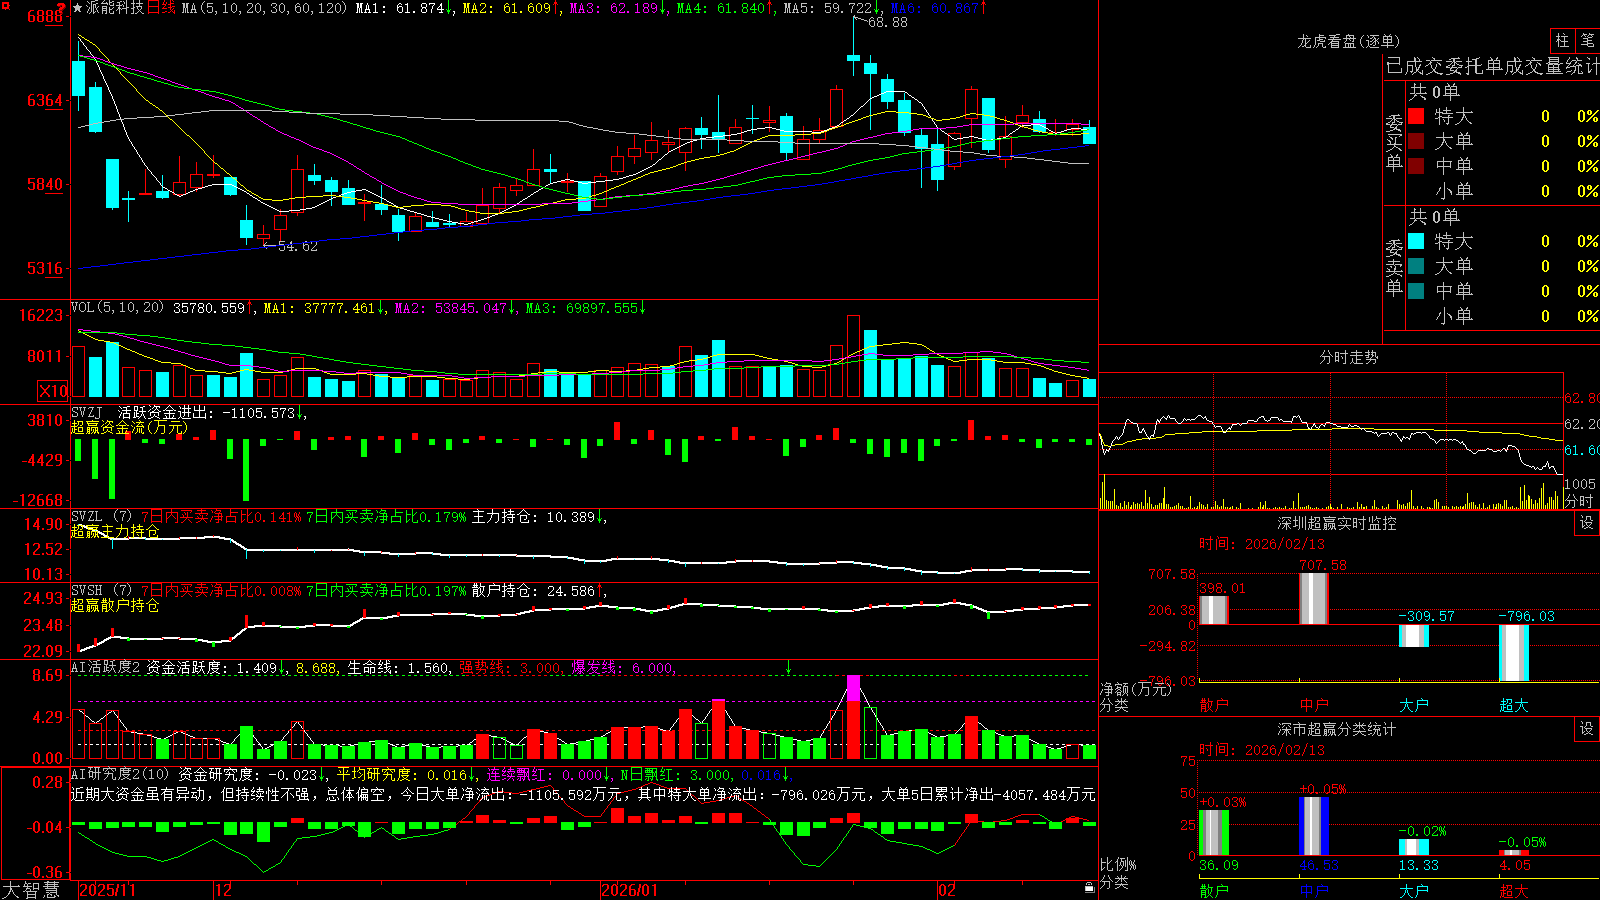Click the star icon before 派能科技
Viewport: 1600px width, 900px height.
pos(77,8)
